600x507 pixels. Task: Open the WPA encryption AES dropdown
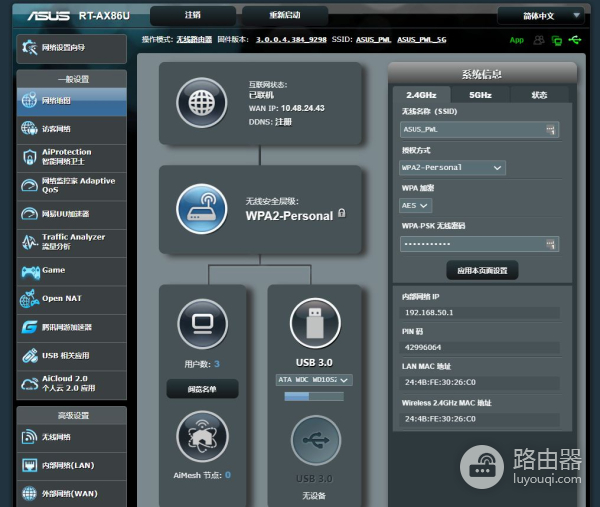click(416, 205)
